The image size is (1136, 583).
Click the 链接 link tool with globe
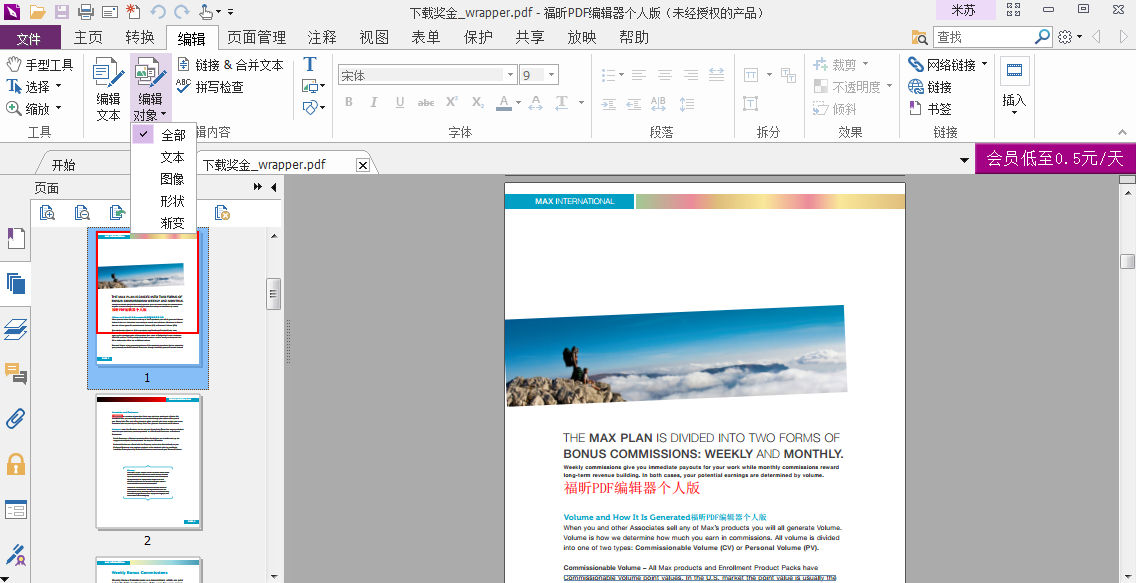930,87
